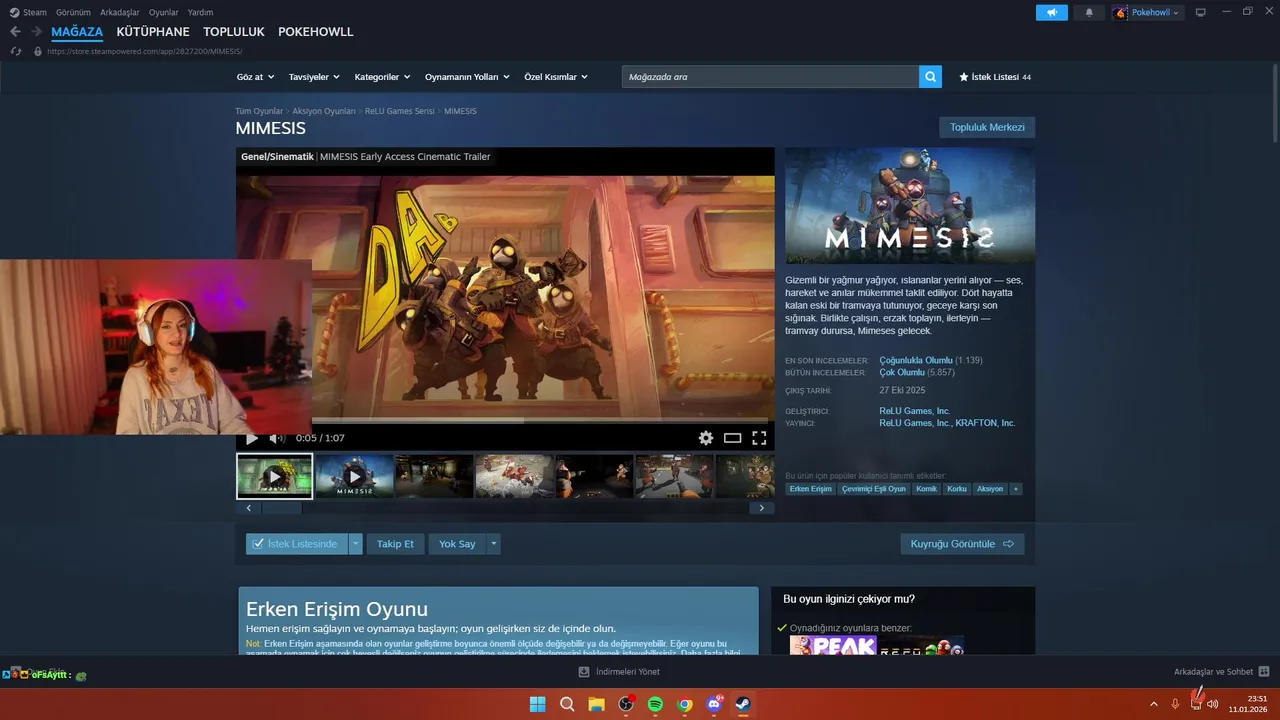
Task: Open the Özel Kısımlar dropdown menu
Action: [x=556, y=77]
